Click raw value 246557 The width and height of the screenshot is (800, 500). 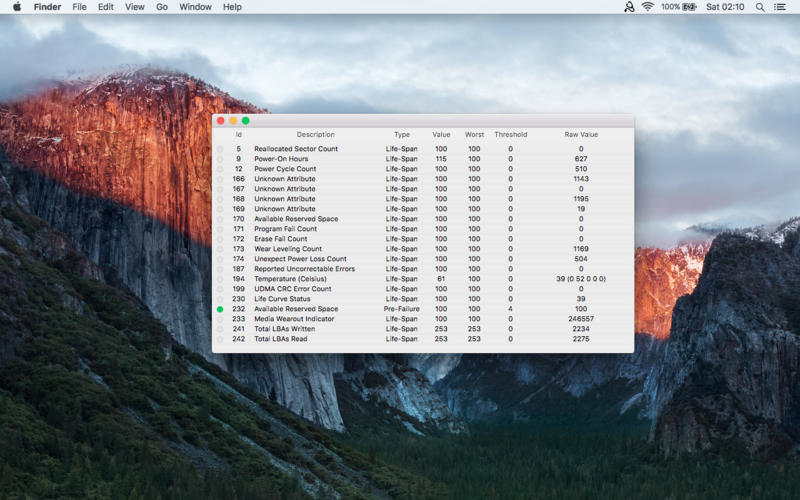581,319
